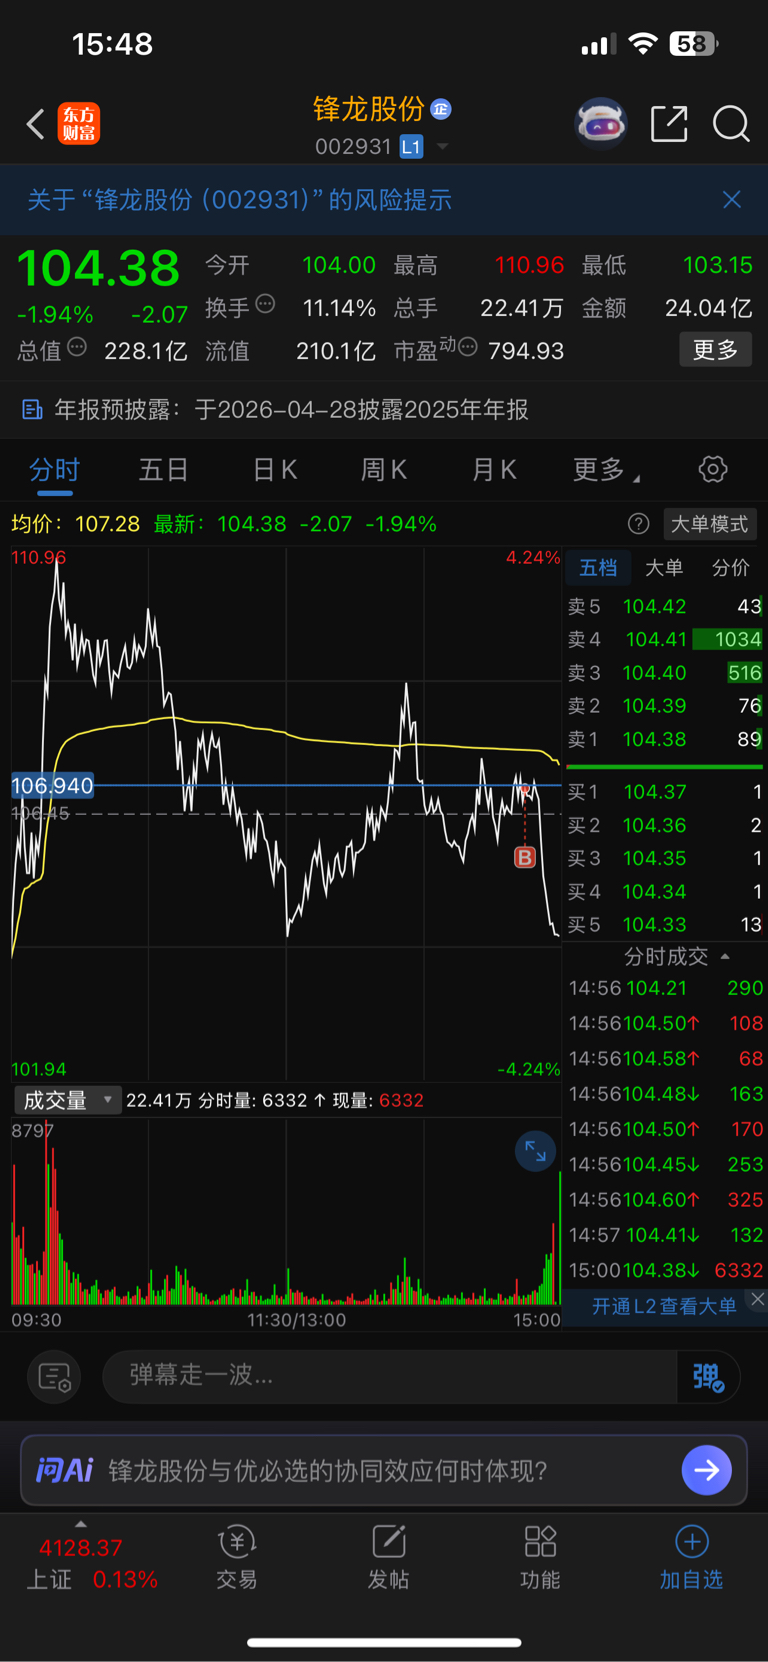Open the robot AI assistant avatar
Image resolution: width=768 pixels, height=1662 pixels.
[600, 124]
